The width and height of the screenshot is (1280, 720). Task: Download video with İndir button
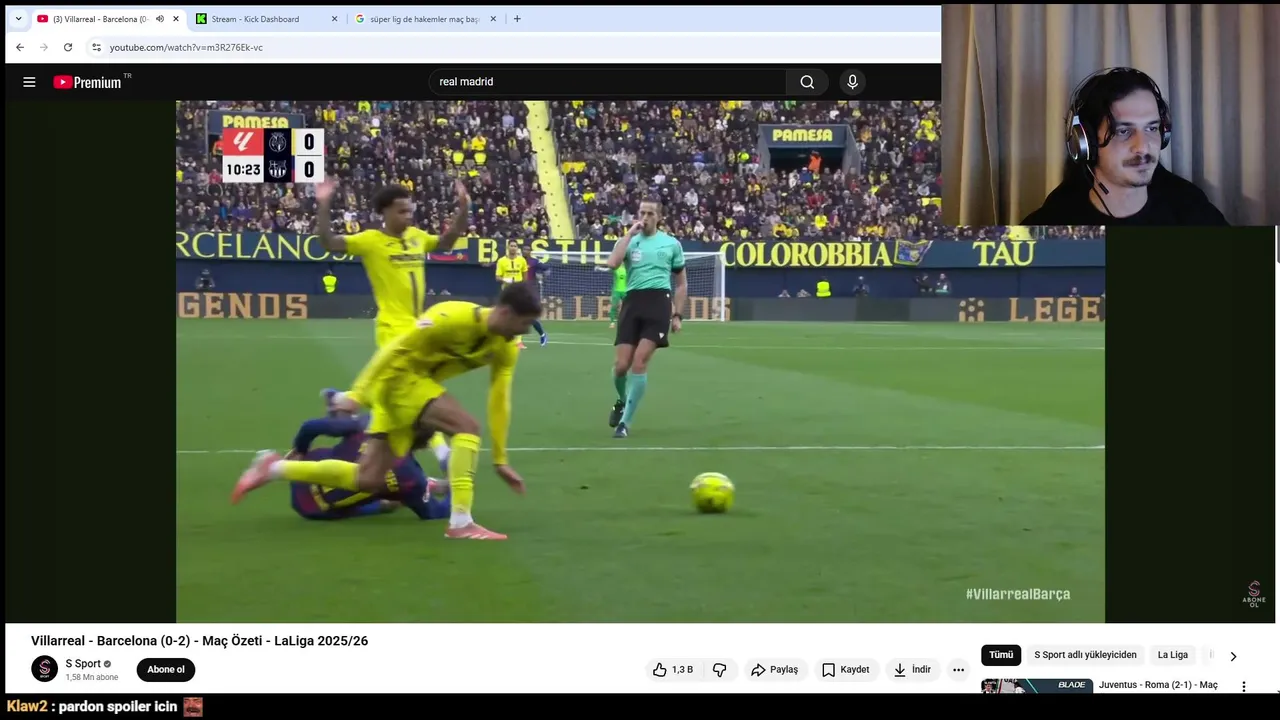912,670
